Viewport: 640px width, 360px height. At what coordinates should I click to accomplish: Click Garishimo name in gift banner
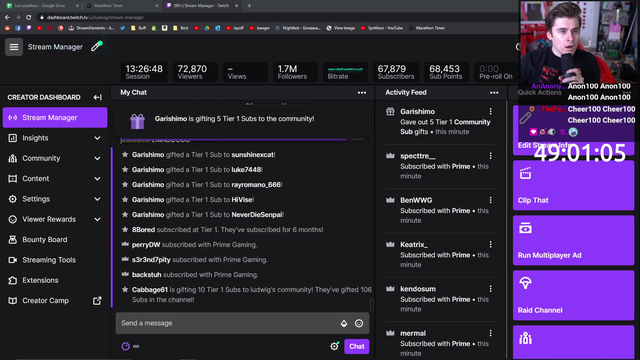coord(171,119)
